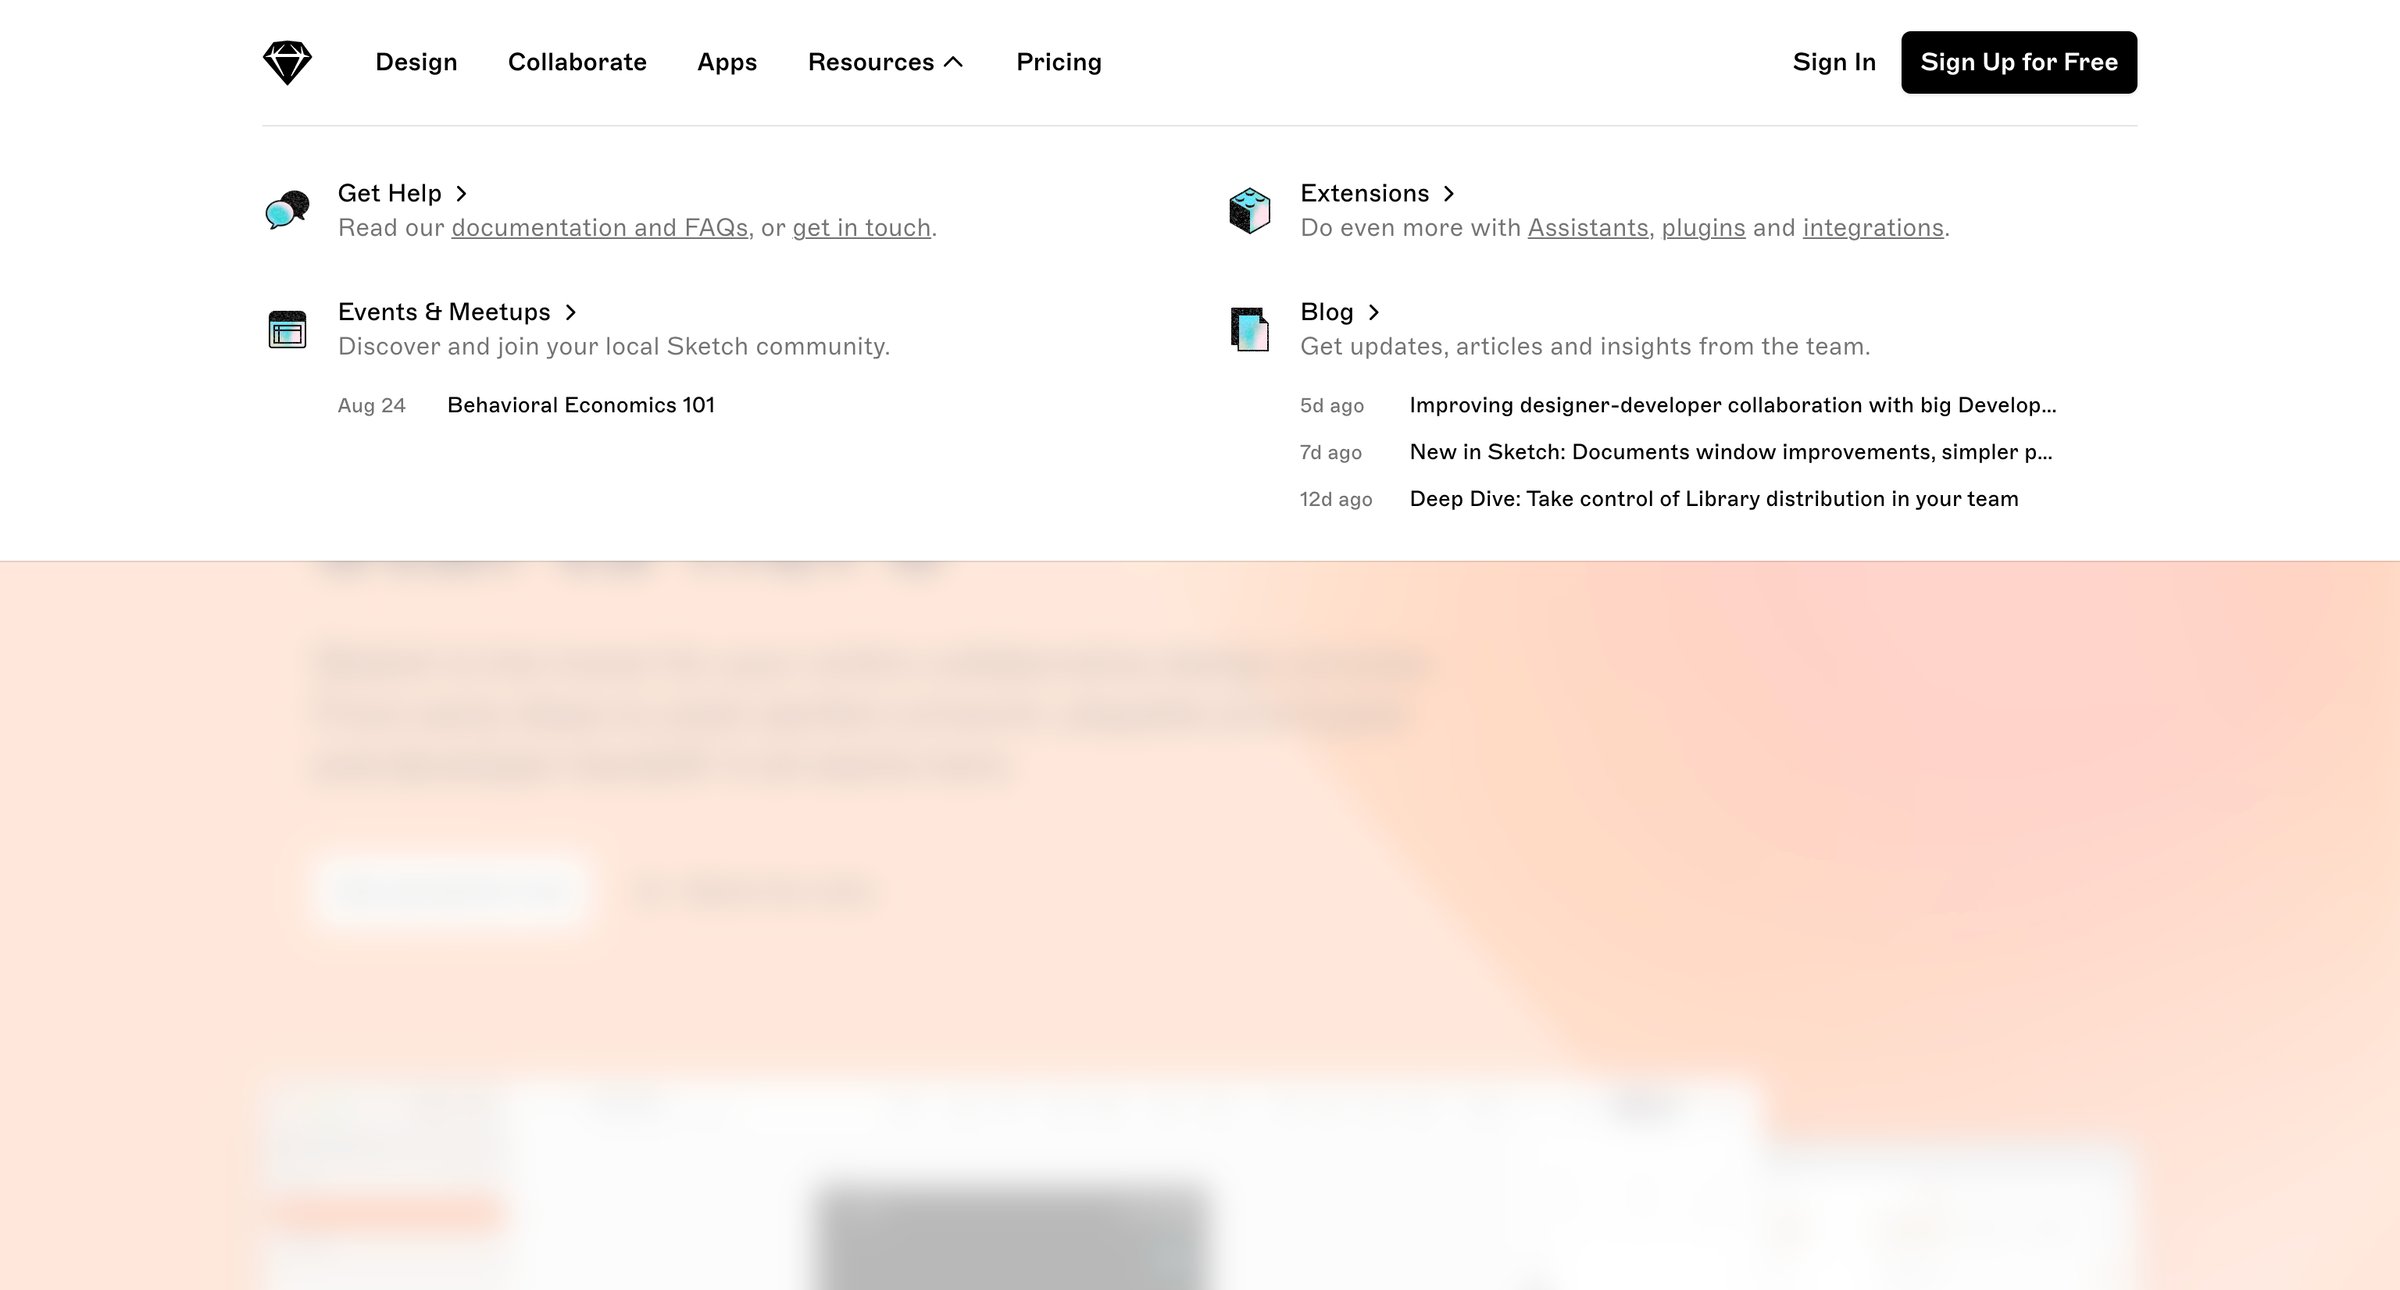The image size is (2400, 1290).
Task: Click the Aug 24 event date
Action: [x=371, y=405]
